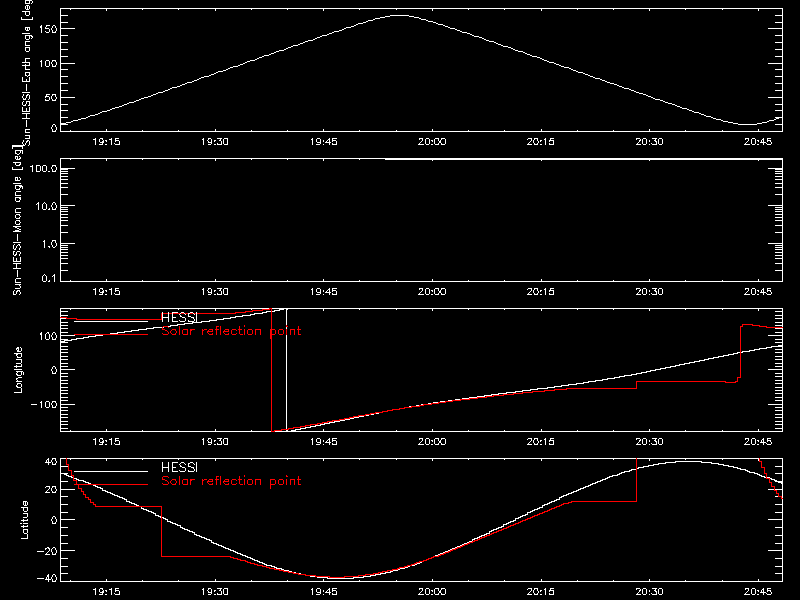Click the 40 tick on Latitude axis

(51, 461)
